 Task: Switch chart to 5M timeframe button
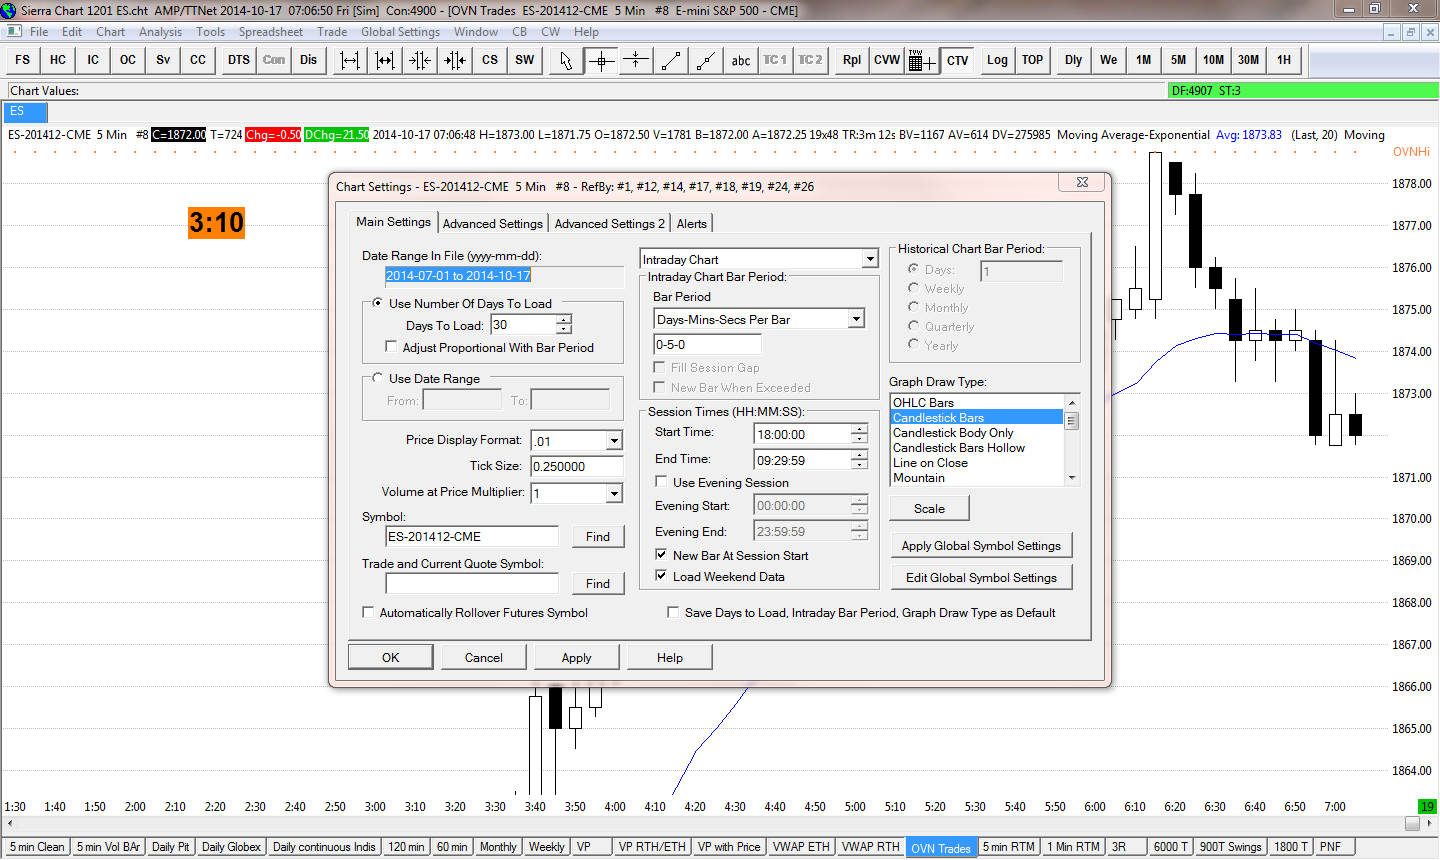1179,60
